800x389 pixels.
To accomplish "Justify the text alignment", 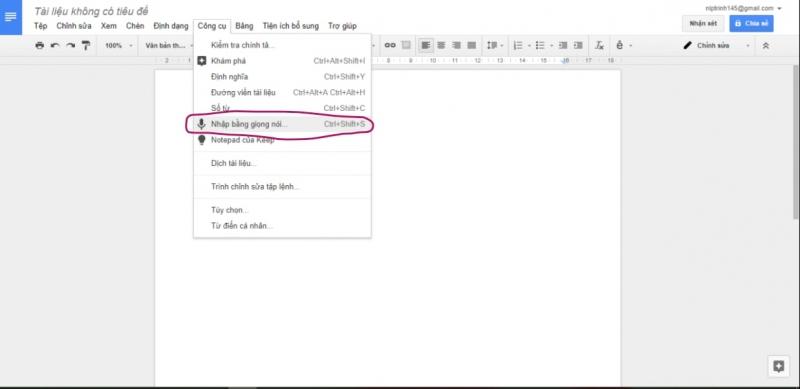I will tap(472, 45).
